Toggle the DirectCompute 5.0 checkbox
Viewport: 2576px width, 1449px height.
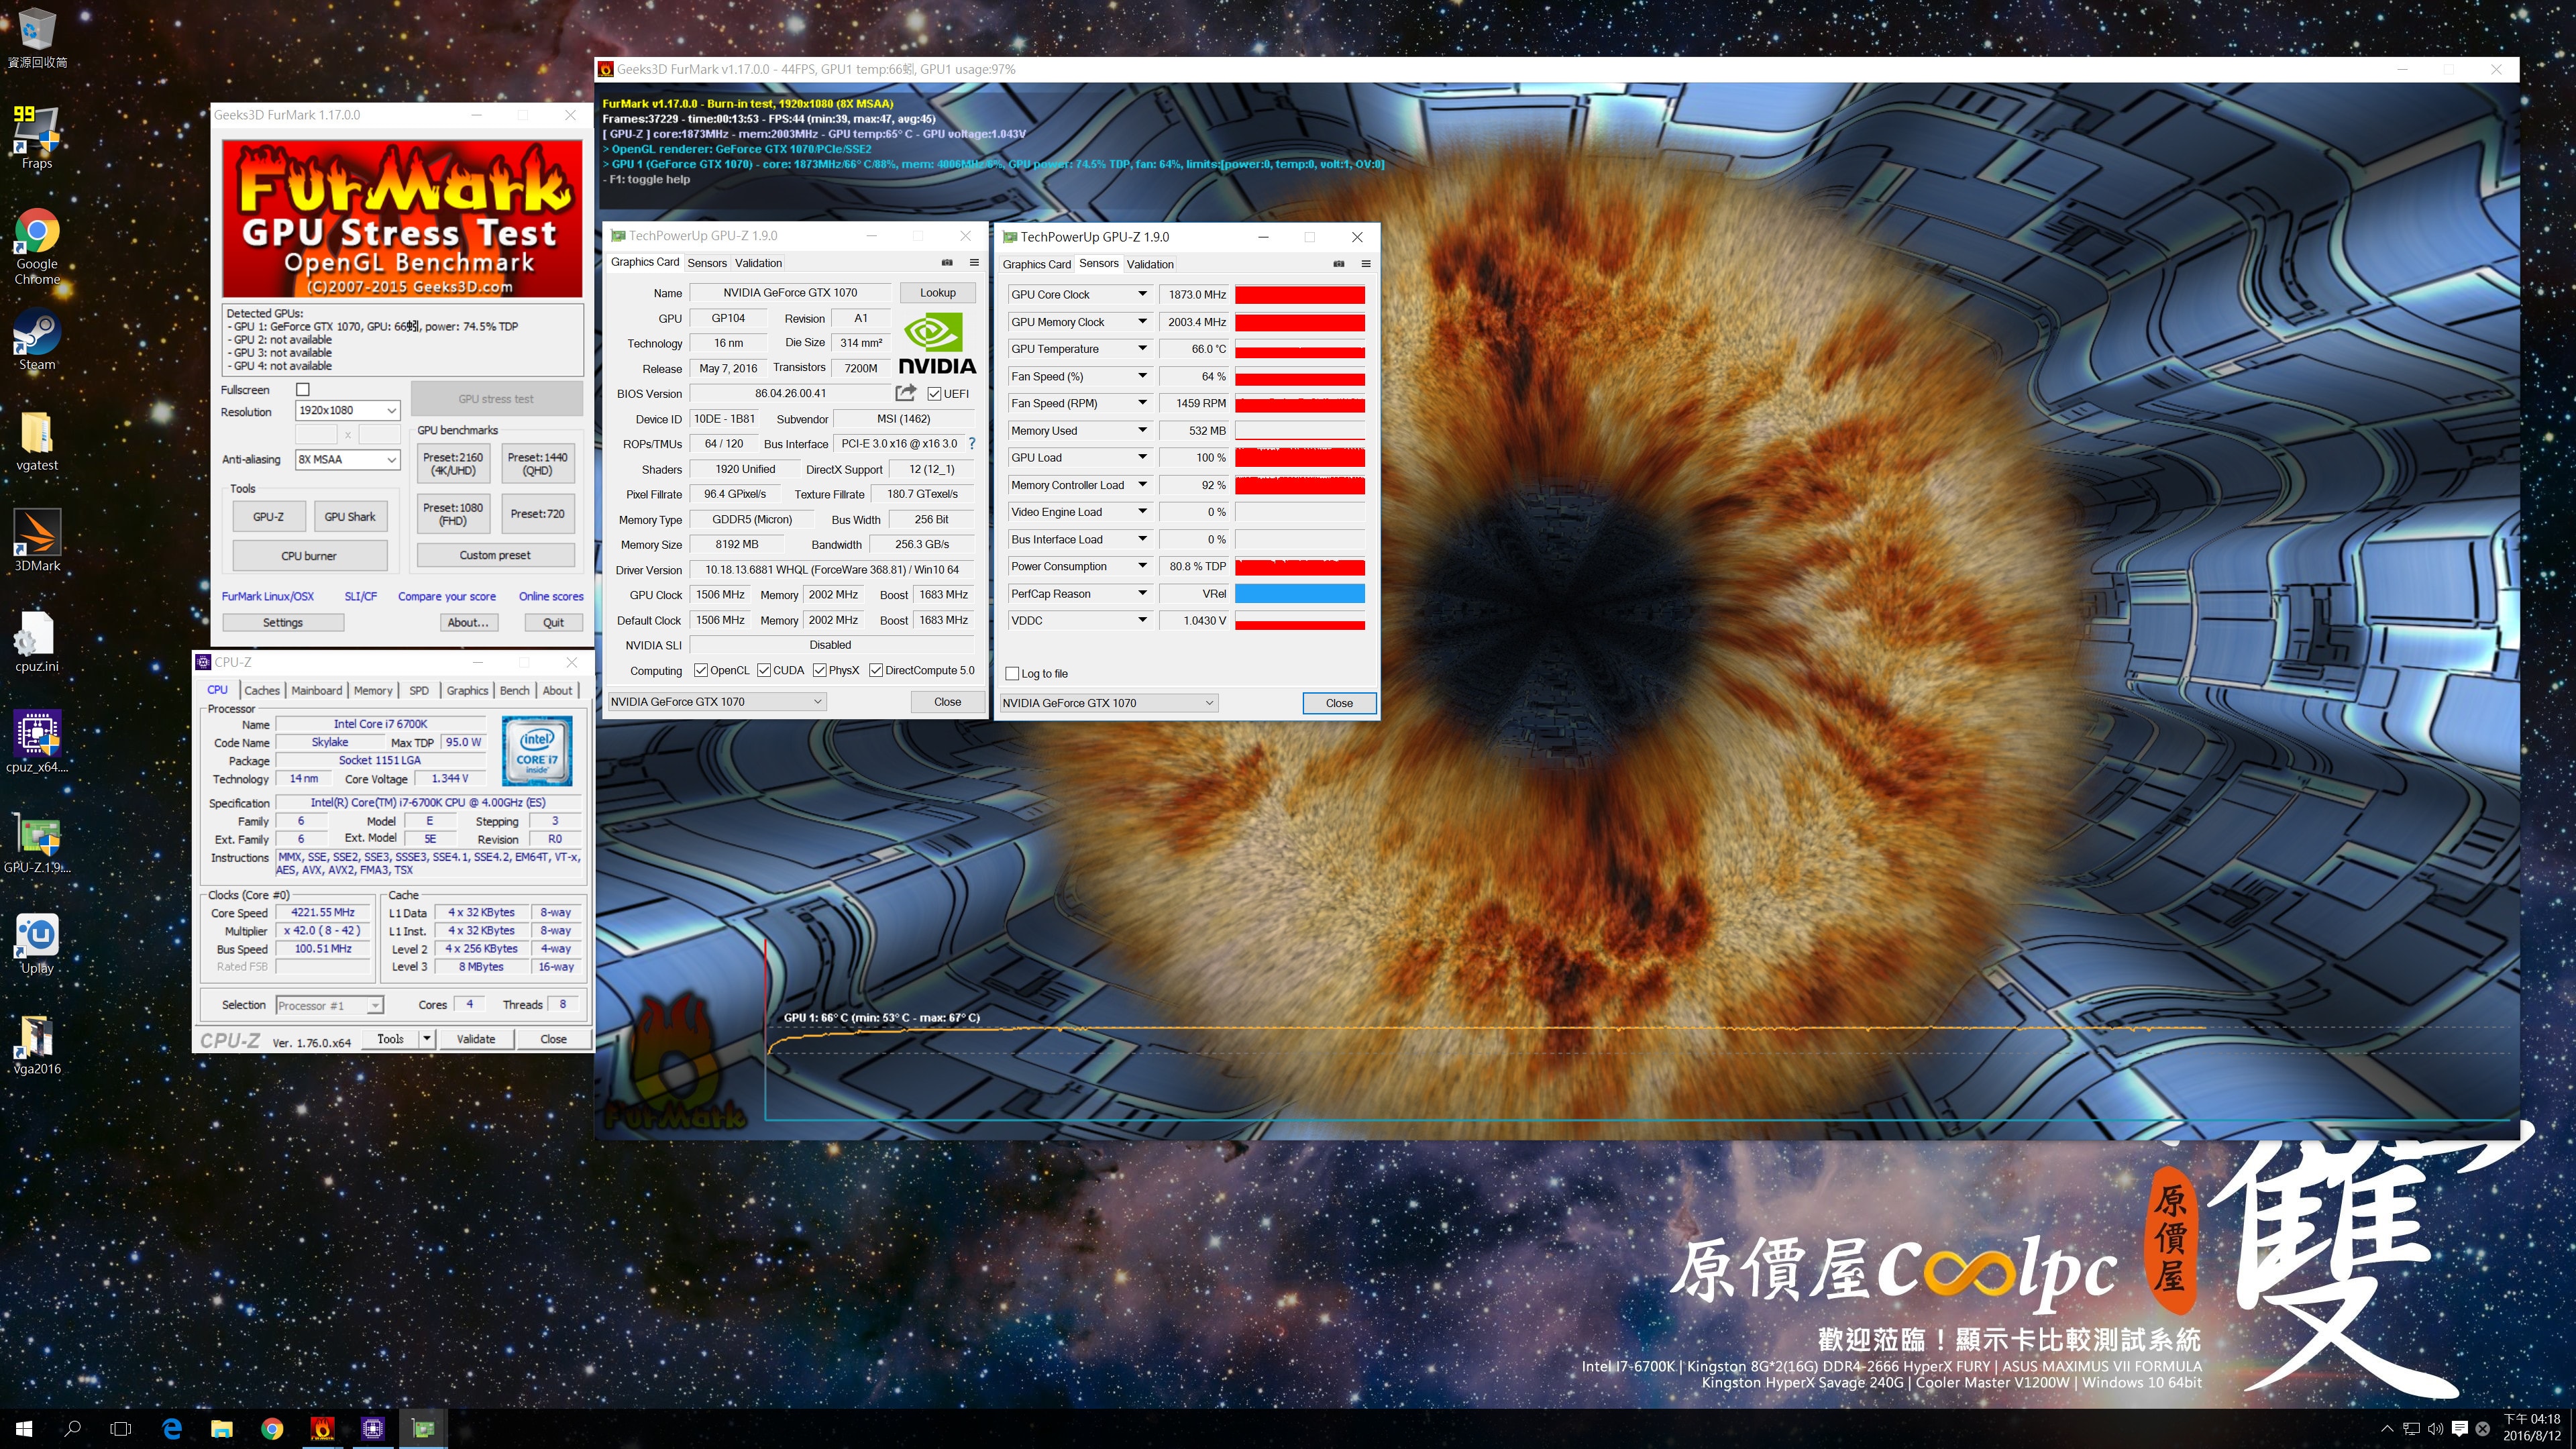tap(876, 670)
